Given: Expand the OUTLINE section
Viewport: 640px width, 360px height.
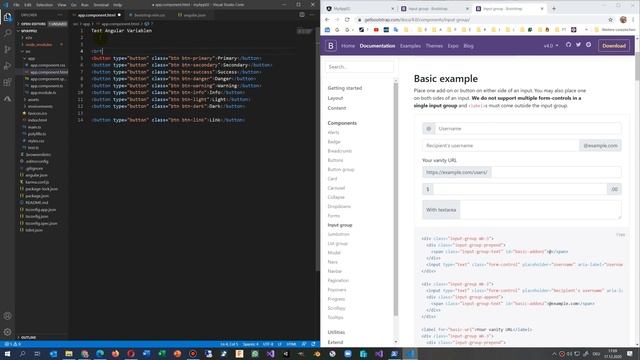Looking at the screenshot, I should (x=28, y=338).
